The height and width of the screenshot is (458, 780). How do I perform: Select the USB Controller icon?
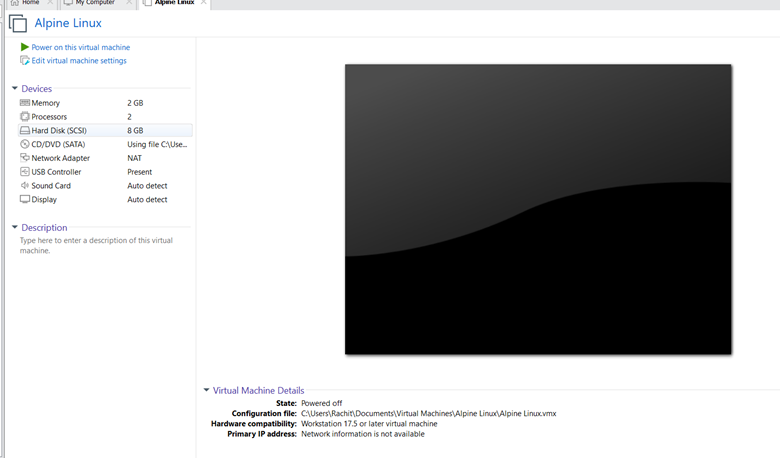25,172
